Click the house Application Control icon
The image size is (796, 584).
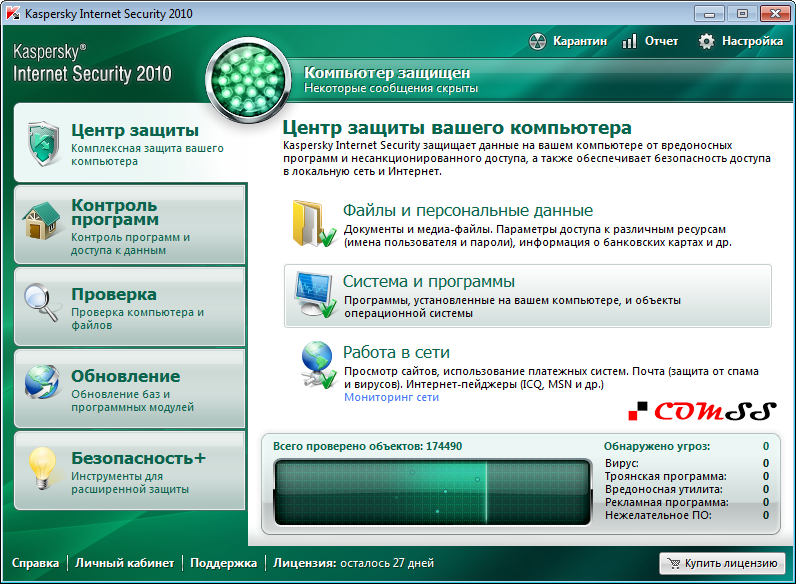[x=43, y=222]
